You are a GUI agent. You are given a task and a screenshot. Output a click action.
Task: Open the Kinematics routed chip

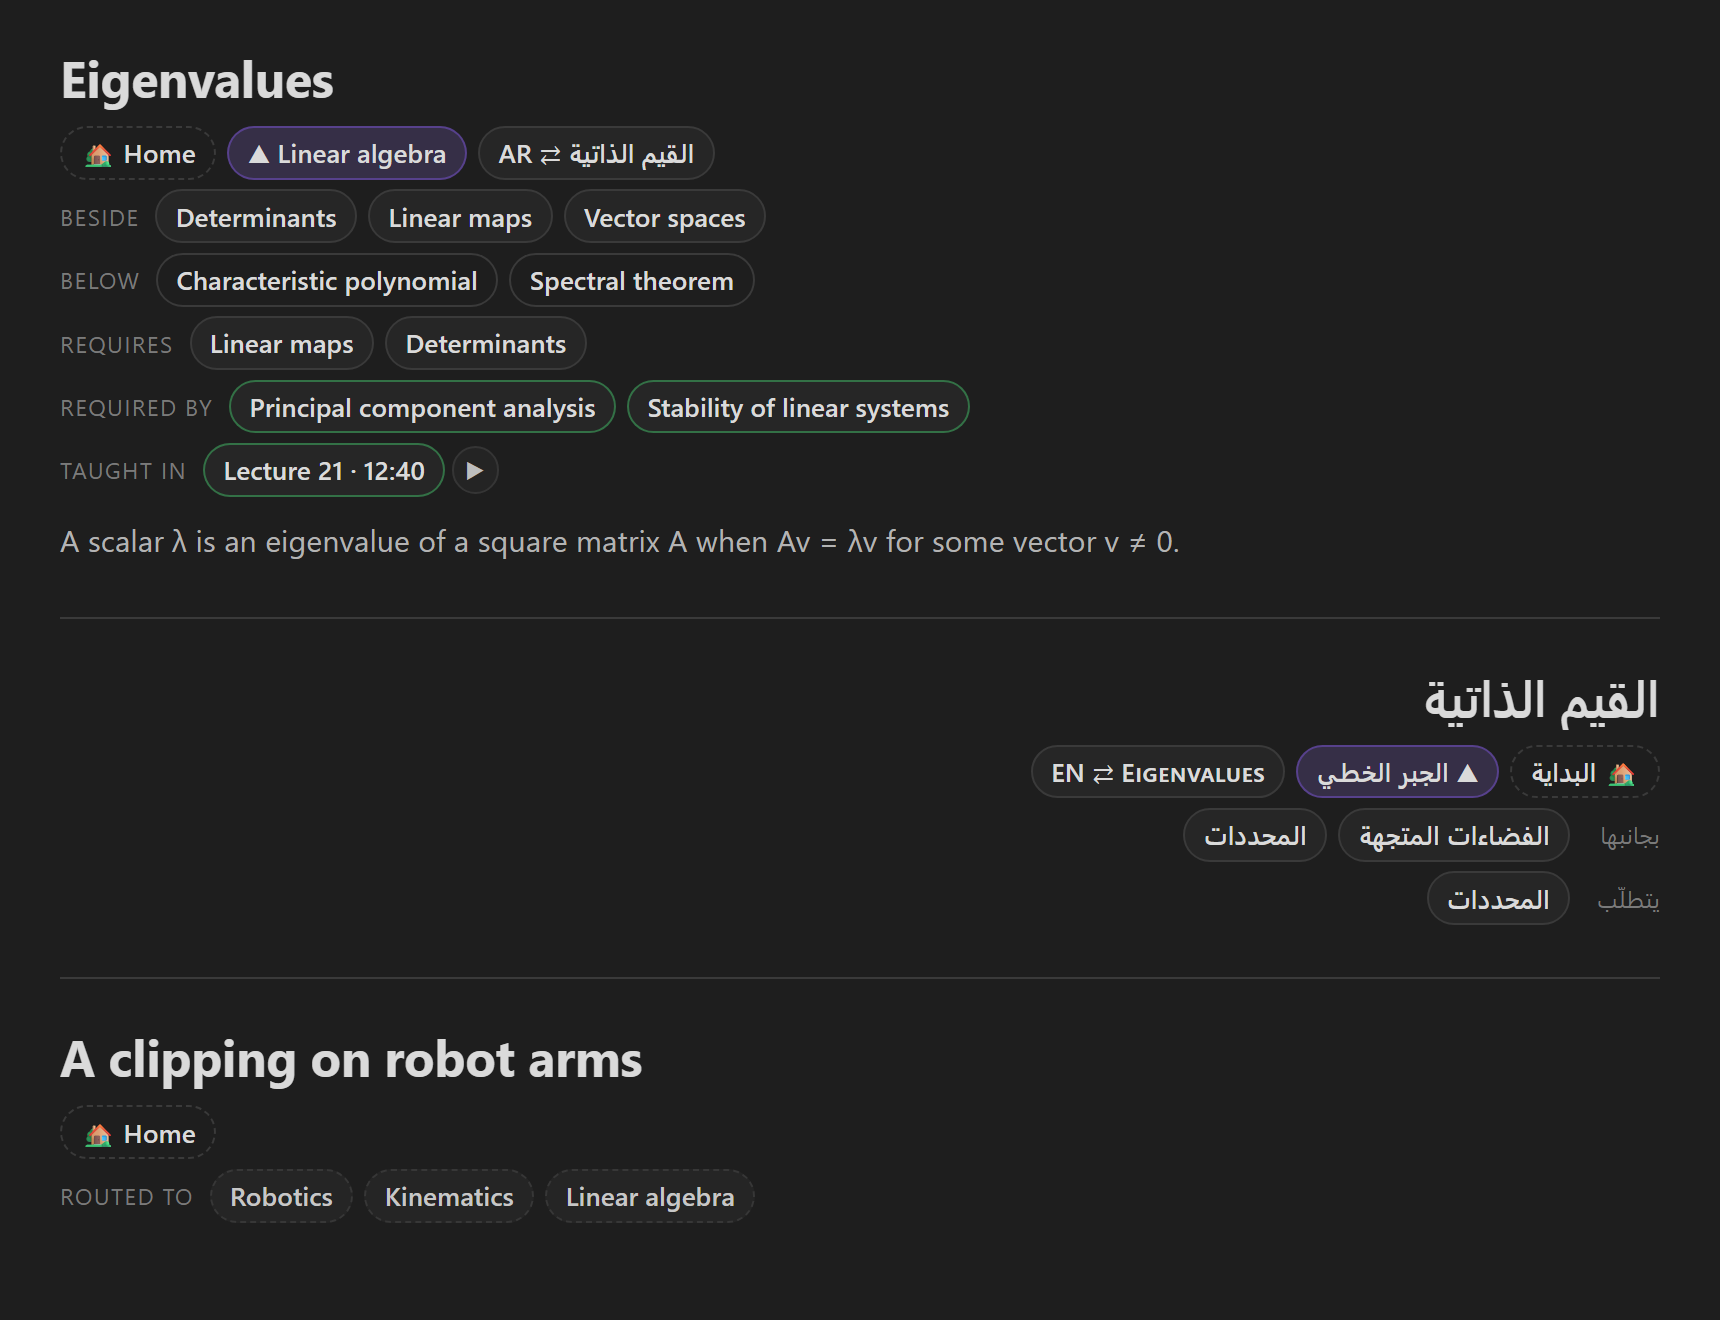coord(449,1196)
